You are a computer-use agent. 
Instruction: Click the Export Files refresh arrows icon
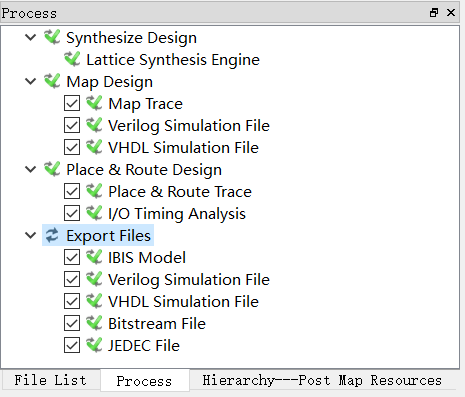tap(52, 235)
